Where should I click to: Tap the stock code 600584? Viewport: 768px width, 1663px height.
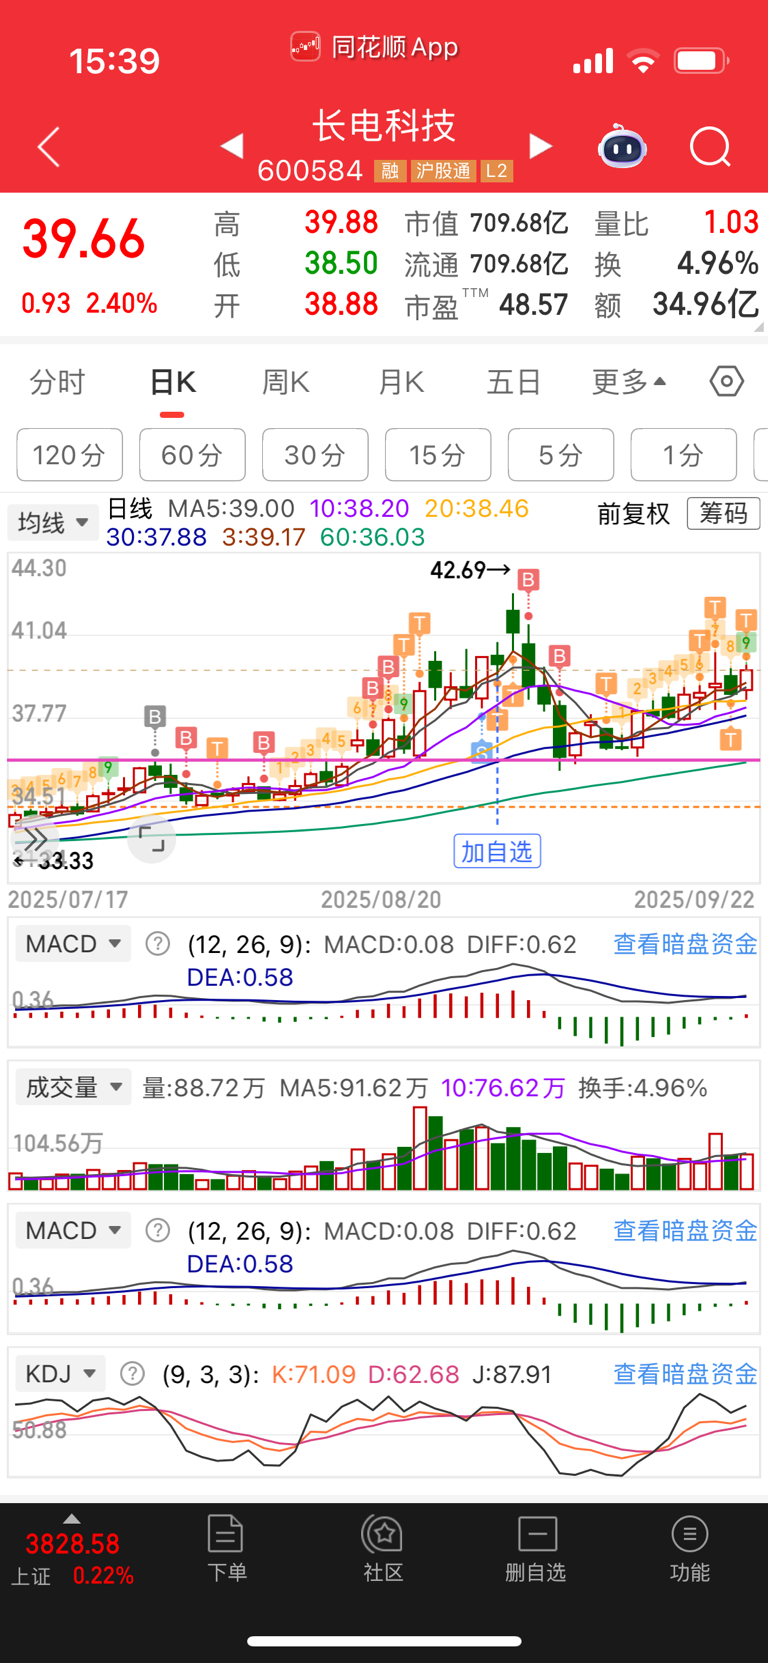point(310,171)
